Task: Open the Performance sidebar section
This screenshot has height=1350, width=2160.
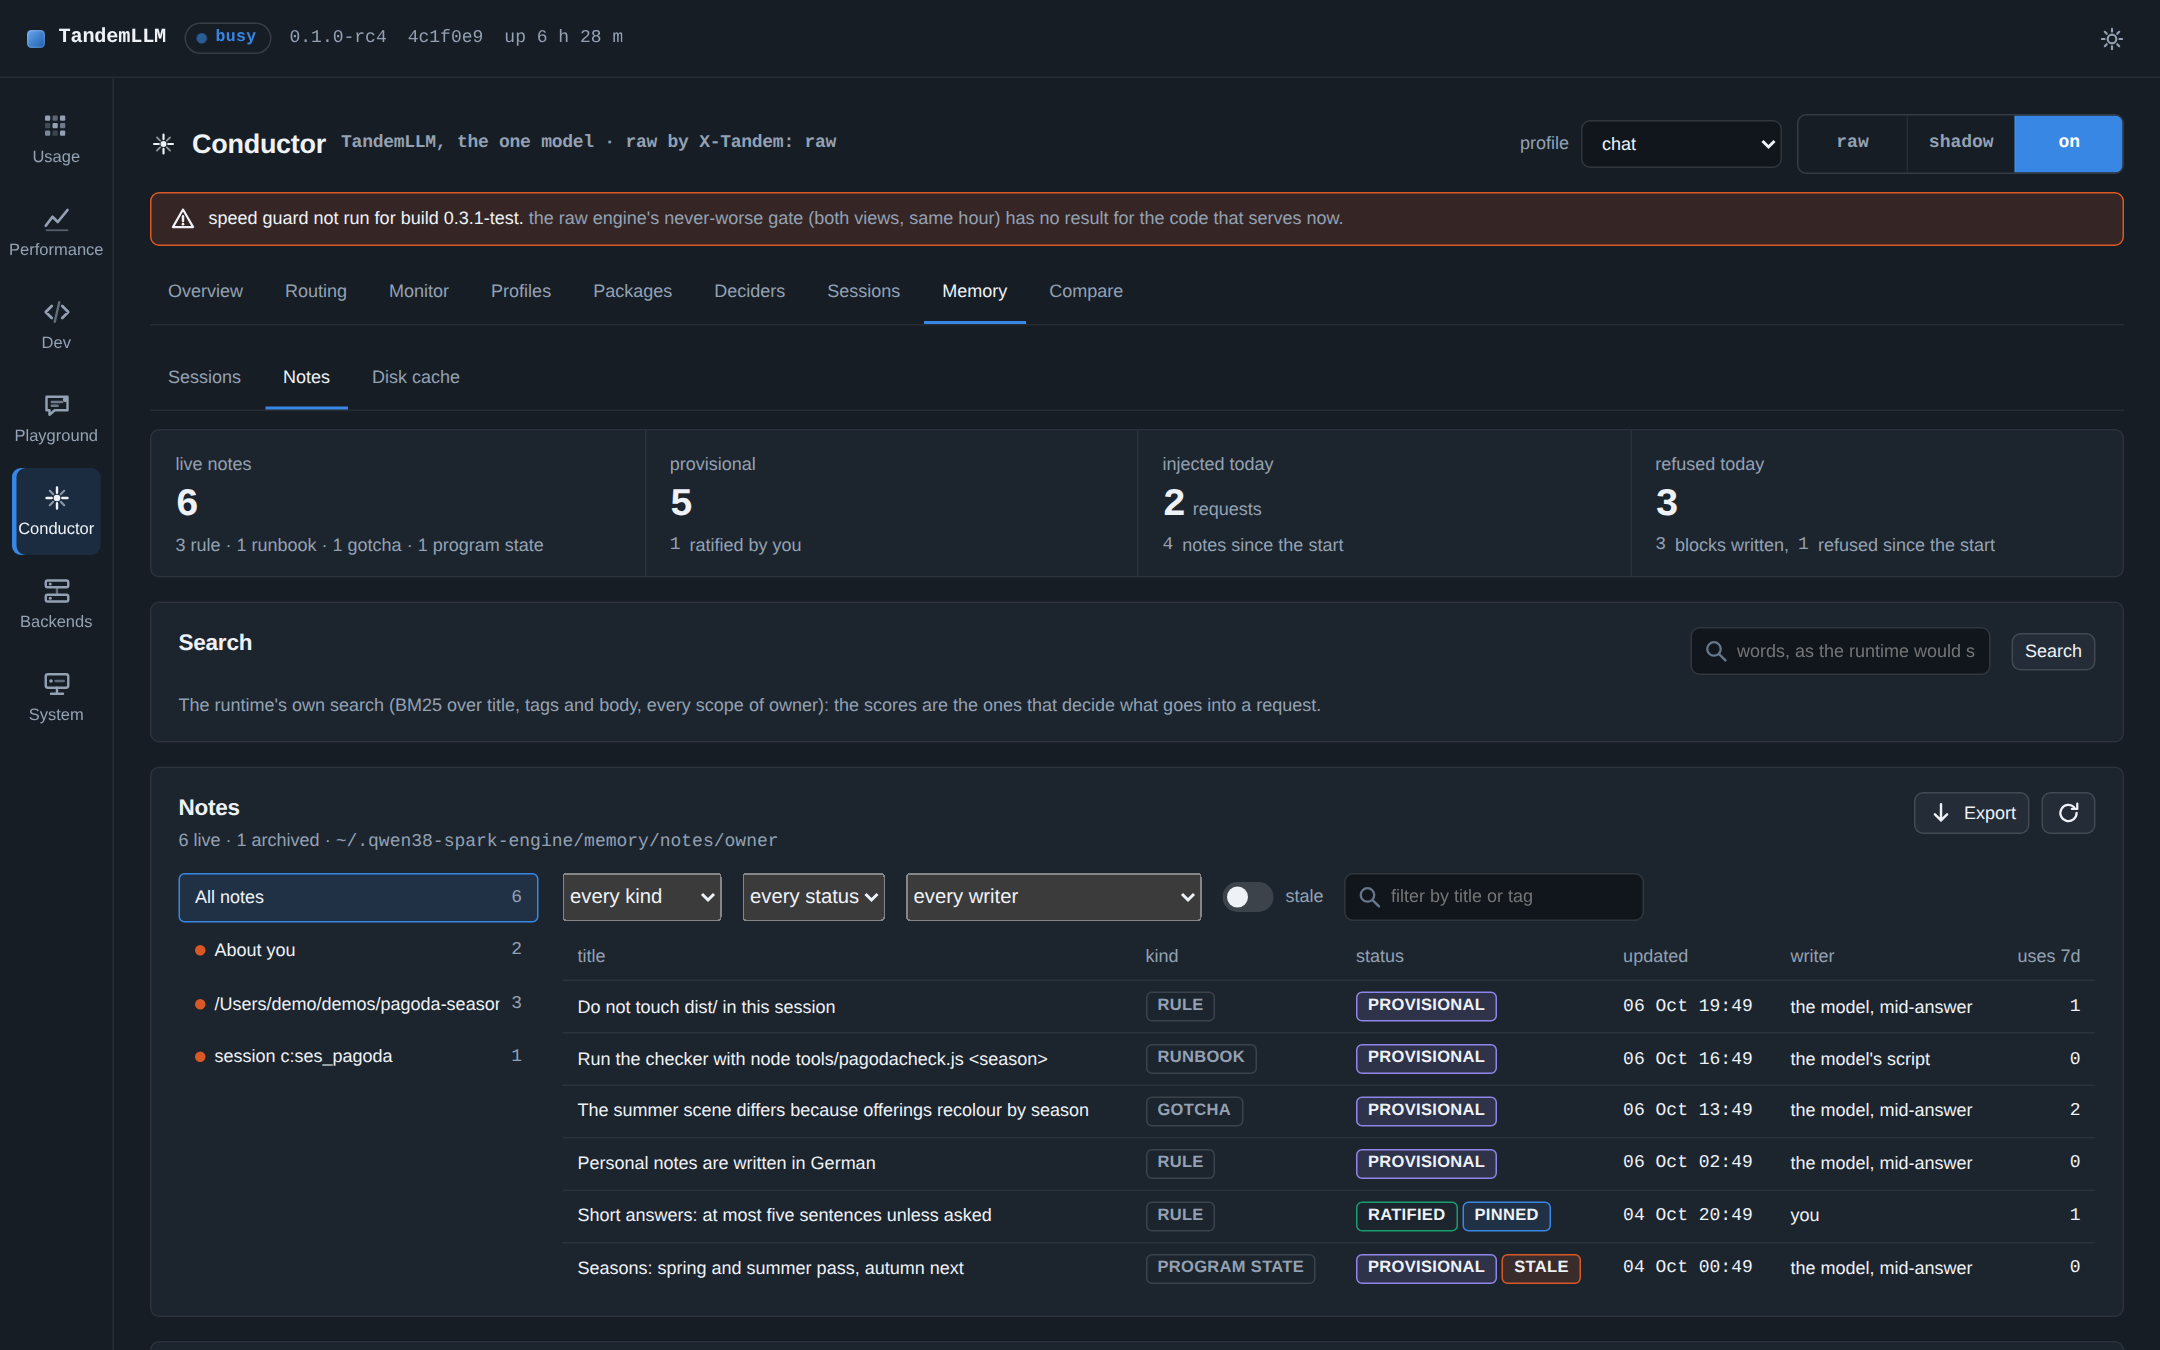Action: [x=56, y=232]
